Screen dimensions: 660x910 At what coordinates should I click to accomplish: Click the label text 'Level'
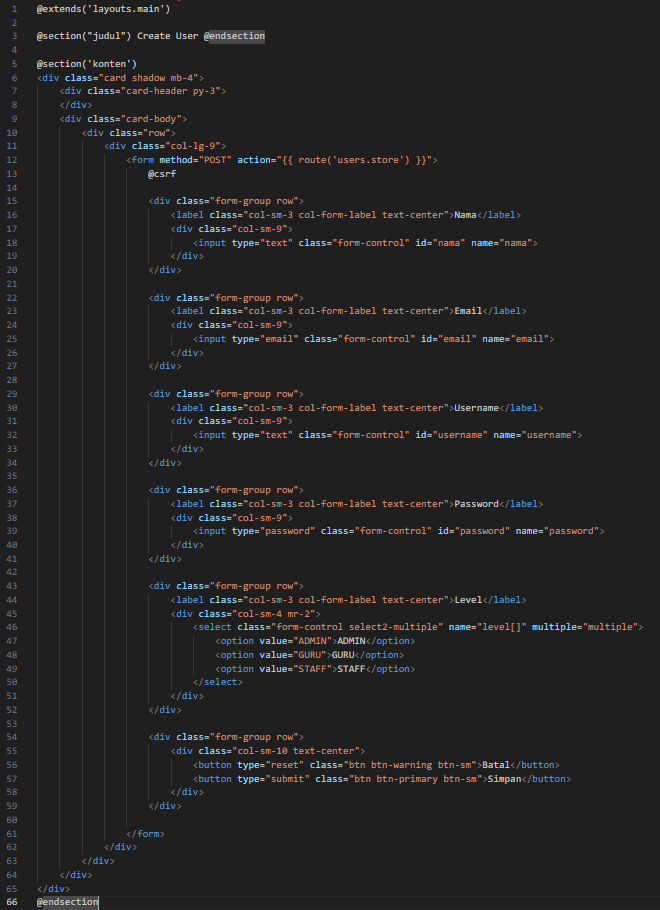click(468, 600)
